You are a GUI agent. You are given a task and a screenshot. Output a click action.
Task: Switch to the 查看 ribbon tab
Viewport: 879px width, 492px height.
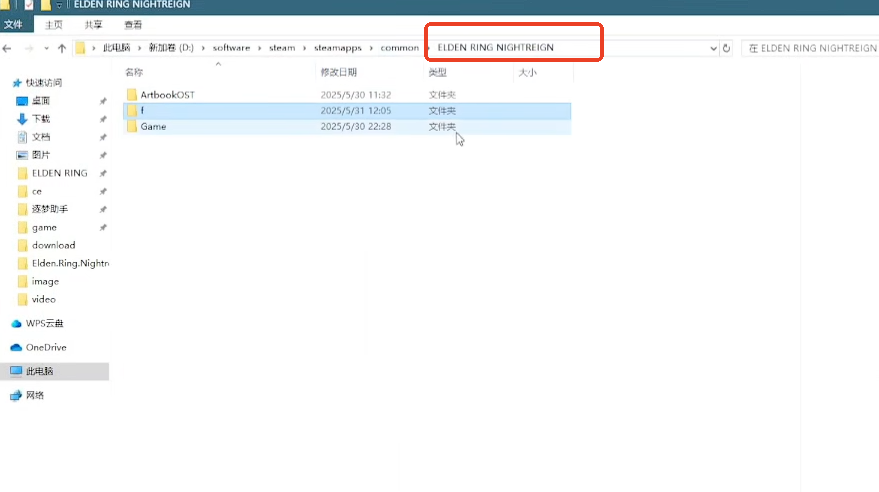pos(133,25)
